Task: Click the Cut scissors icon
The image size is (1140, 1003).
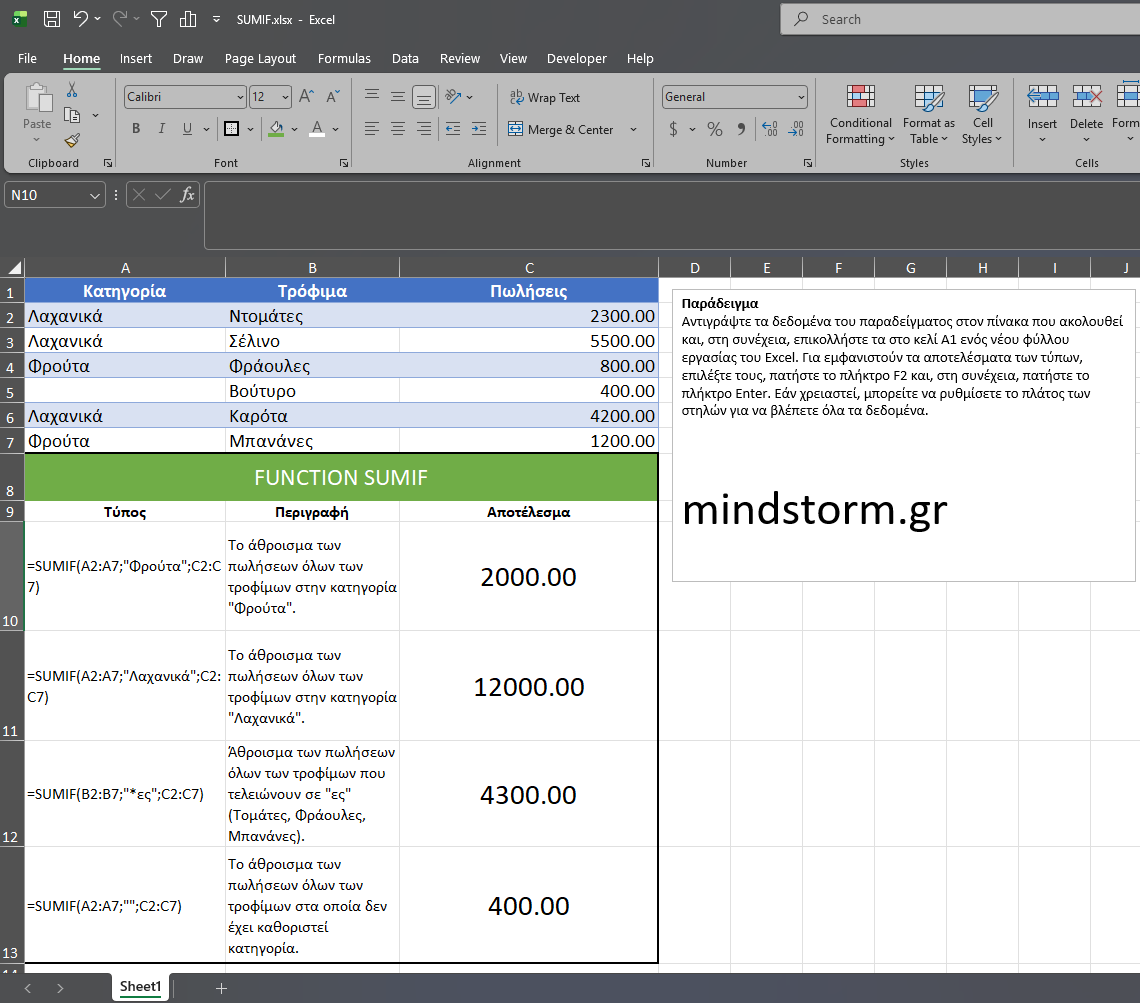Action: click(x=71, y=90)
